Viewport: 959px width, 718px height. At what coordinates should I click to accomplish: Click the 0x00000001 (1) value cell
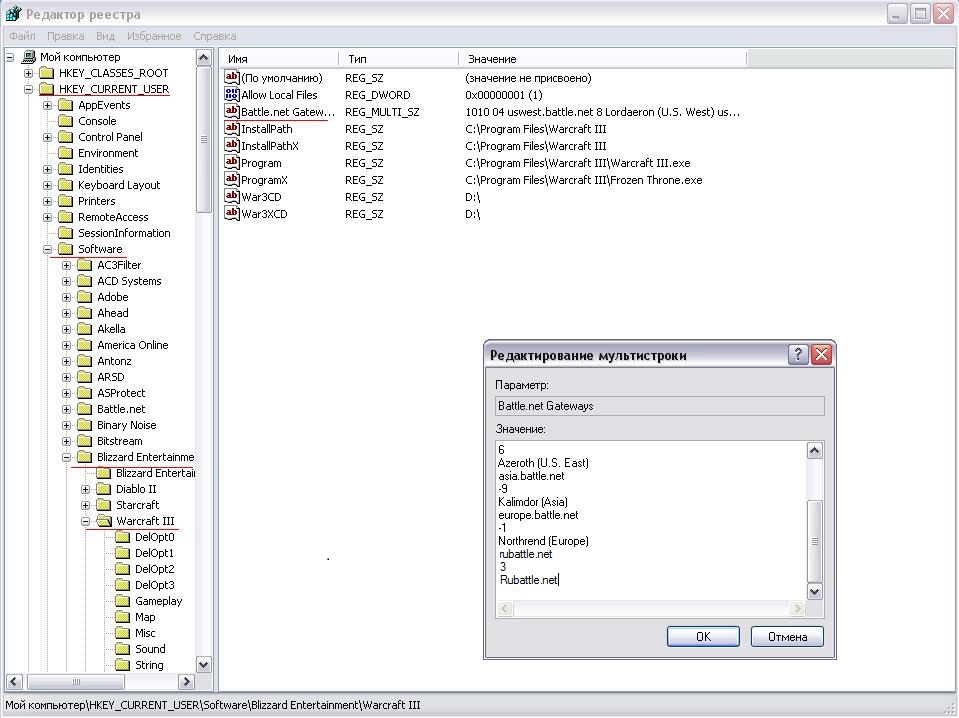(x=504, y=95)
